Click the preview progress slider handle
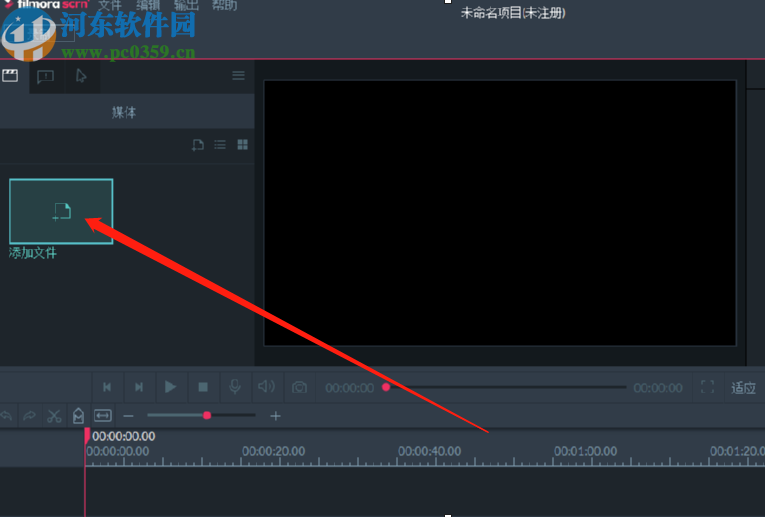The height and width of the screenshot is (517, 765). tap(386, 387)
